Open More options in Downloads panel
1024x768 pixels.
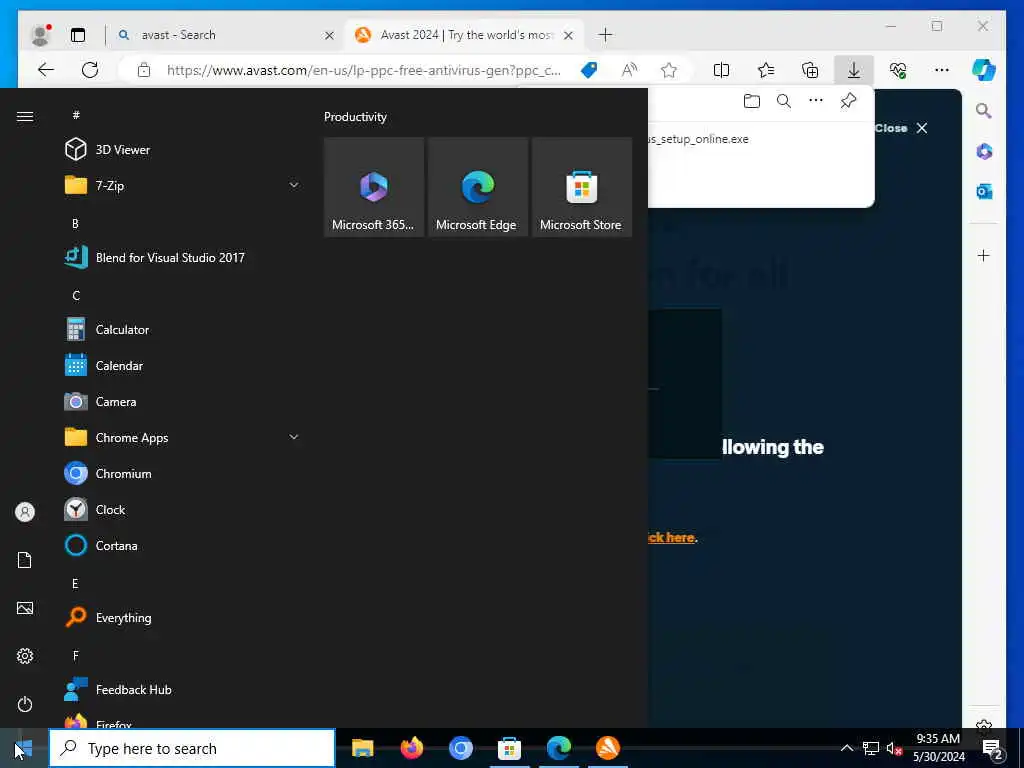816,101
